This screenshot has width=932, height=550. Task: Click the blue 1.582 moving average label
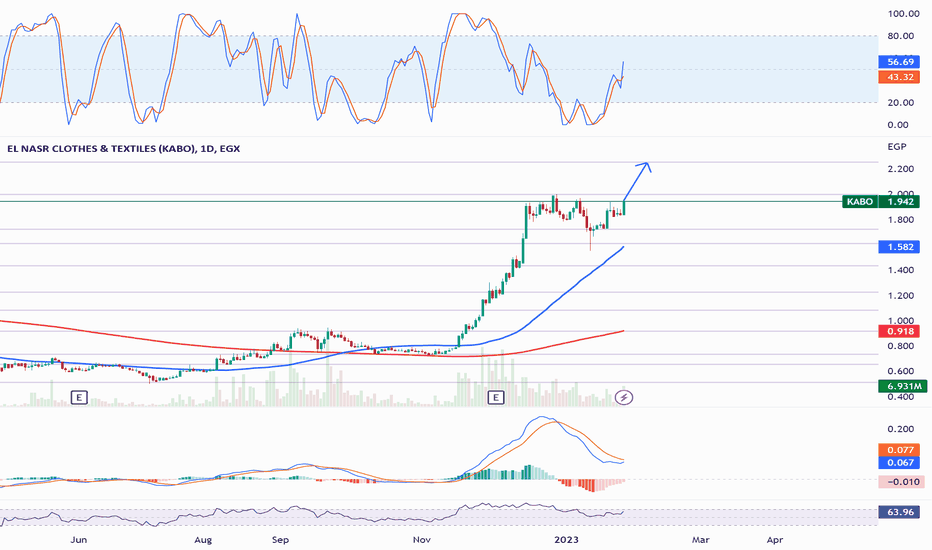900,247
